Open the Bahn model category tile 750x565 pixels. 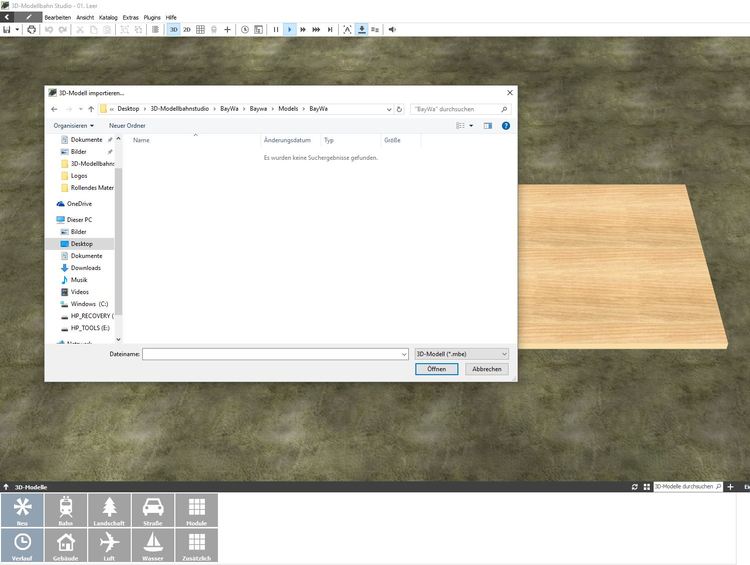(65, 510)
